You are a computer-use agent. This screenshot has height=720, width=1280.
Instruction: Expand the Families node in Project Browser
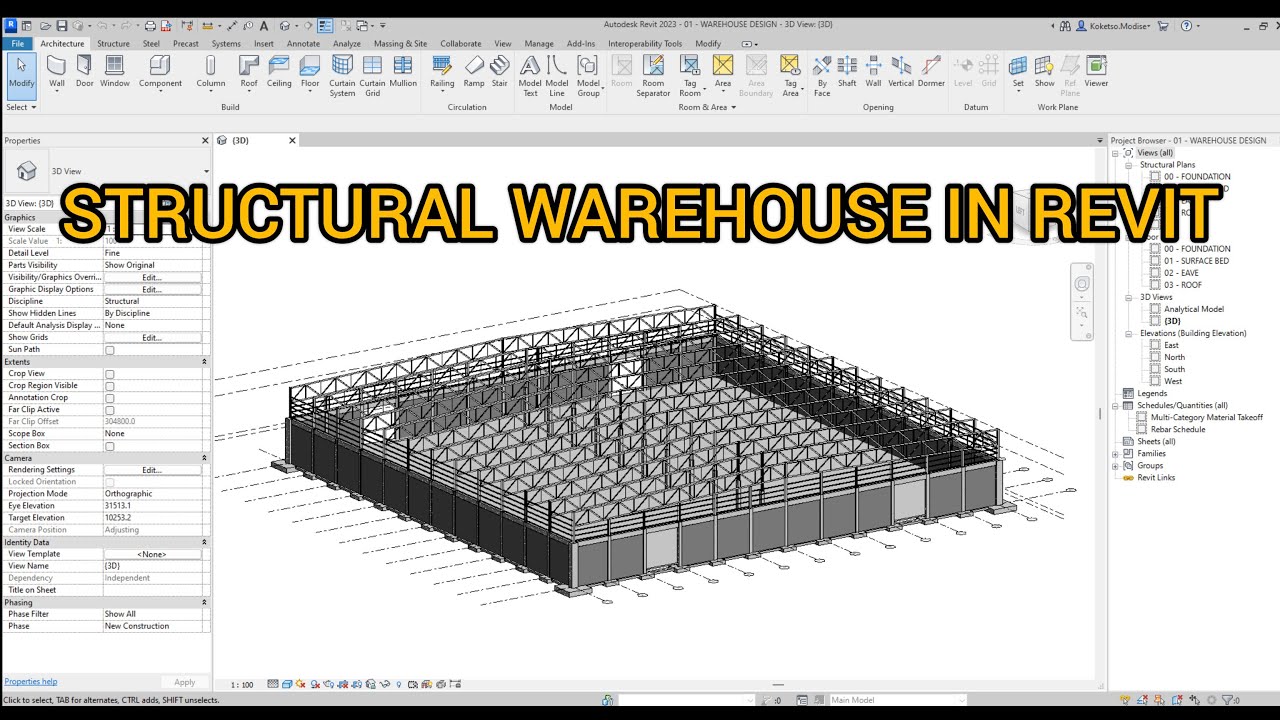(x=1115, y=454)
